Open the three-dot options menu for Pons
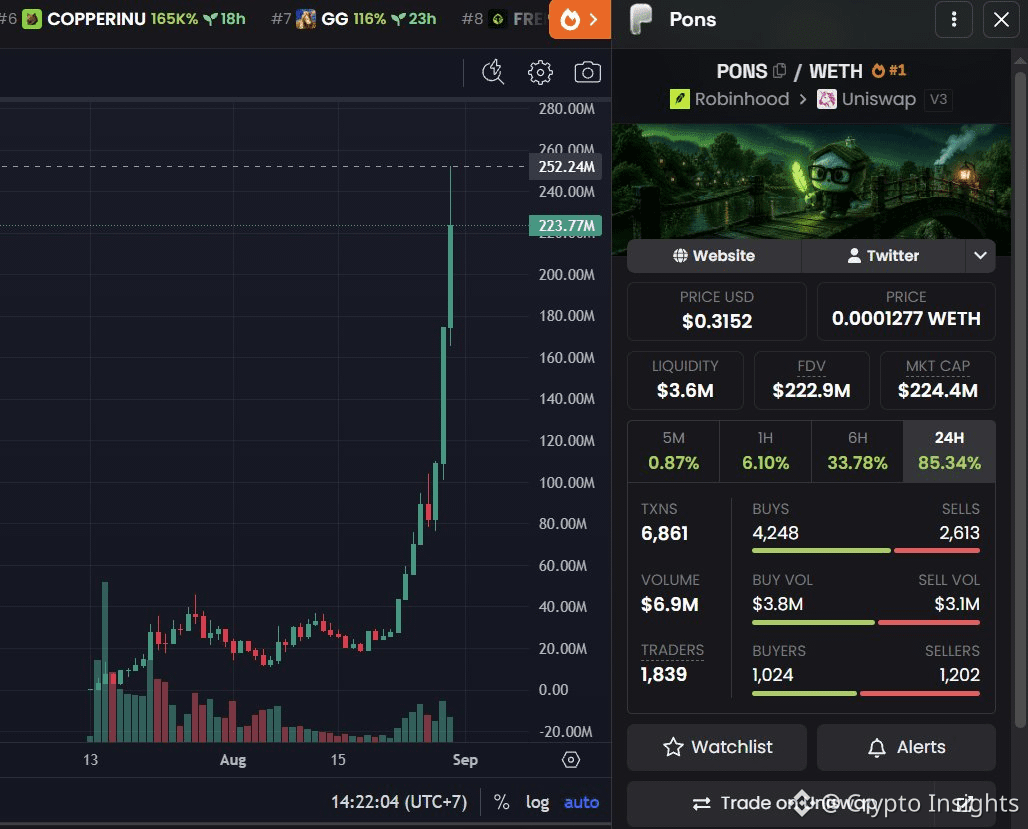 coord(953,19)
